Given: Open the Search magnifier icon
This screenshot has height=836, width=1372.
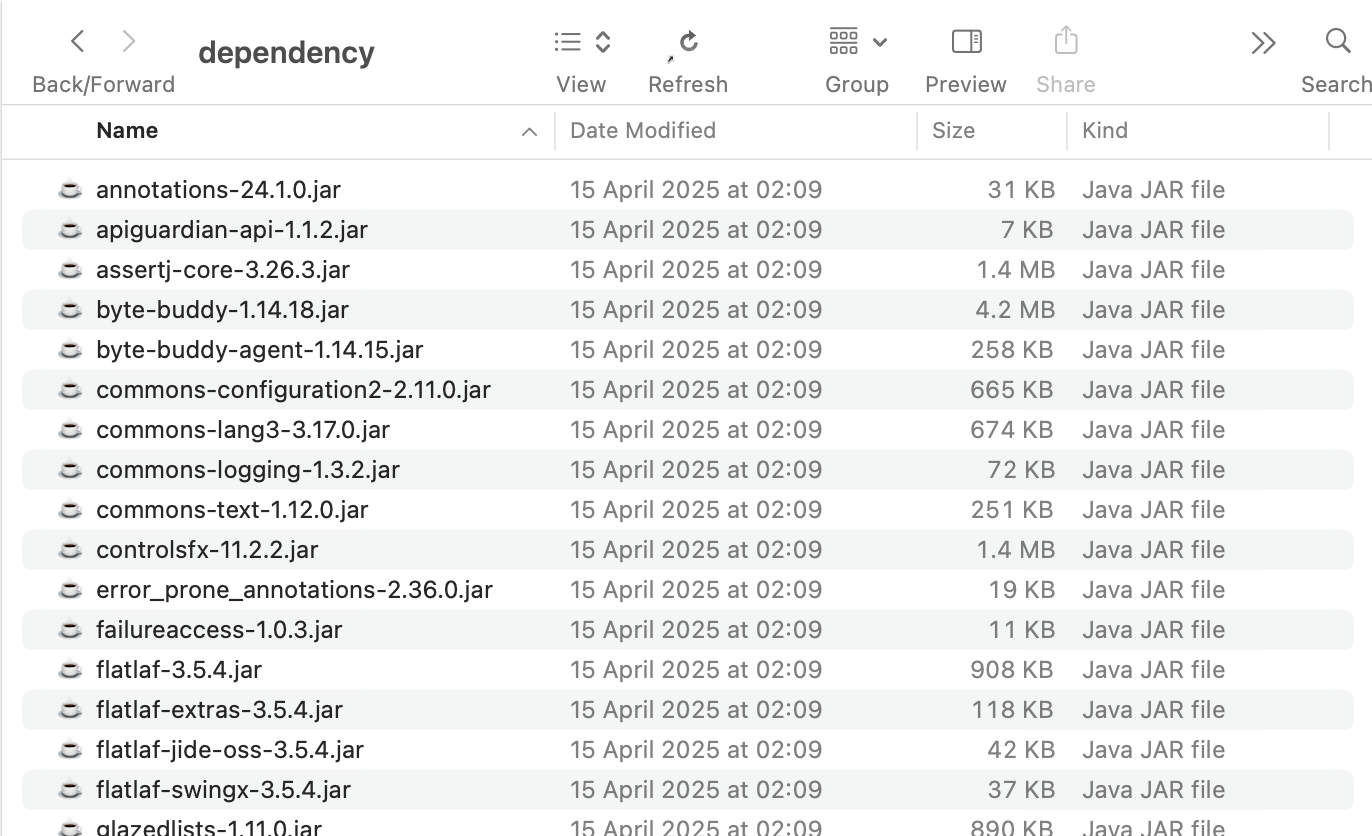Looking at the screenshot, I should (1337, 42).
